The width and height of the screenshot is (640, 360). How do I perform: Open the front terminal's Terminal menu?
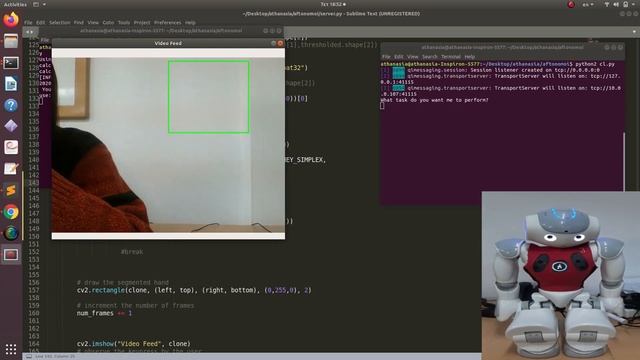click(x=451, y=57)
